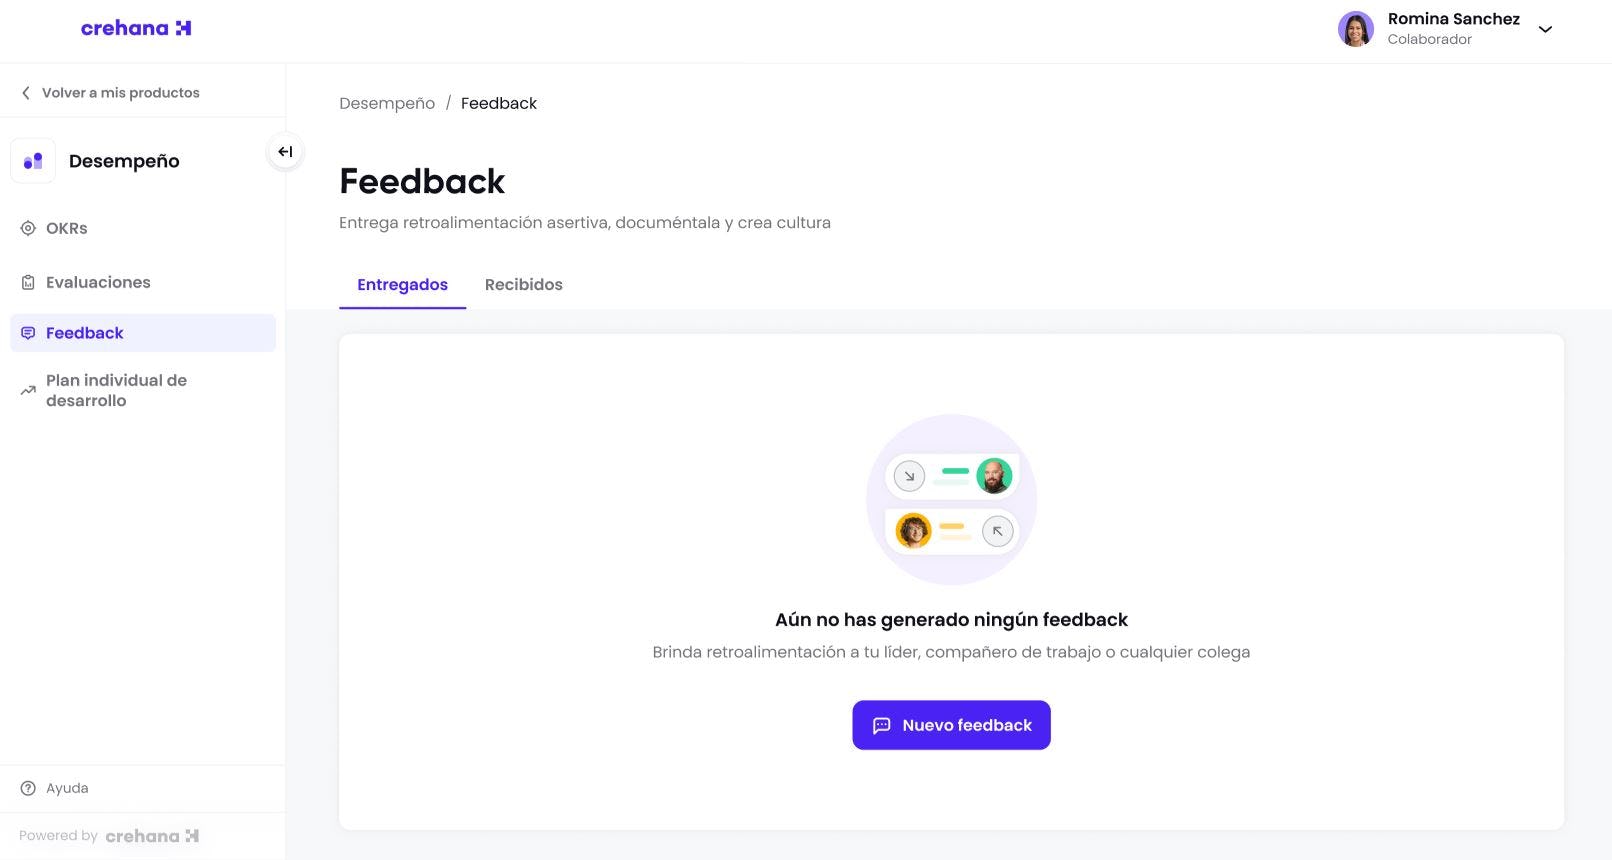The image size is (1612, 860).
Task: Open Desempeño breadcrumb link
Action: click(x=387, y=103)
